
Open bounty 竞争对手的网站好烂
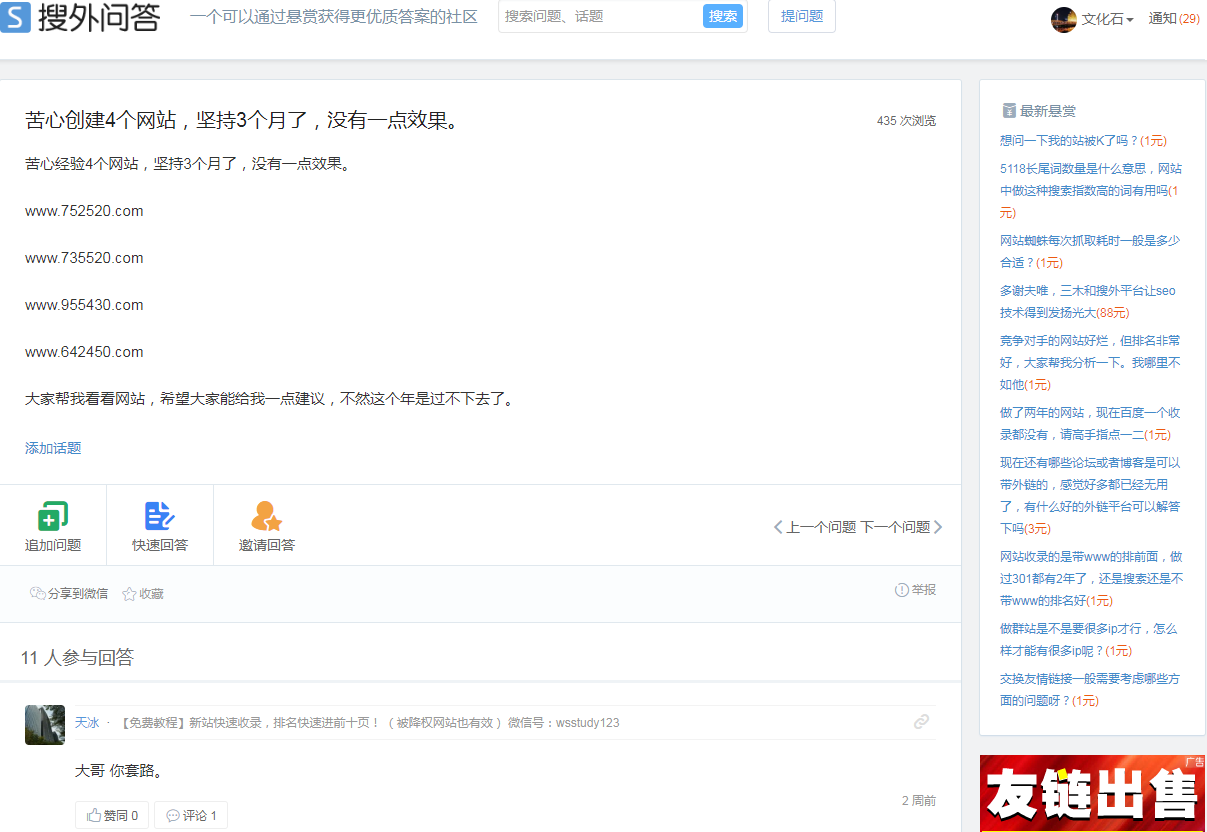1090,362
